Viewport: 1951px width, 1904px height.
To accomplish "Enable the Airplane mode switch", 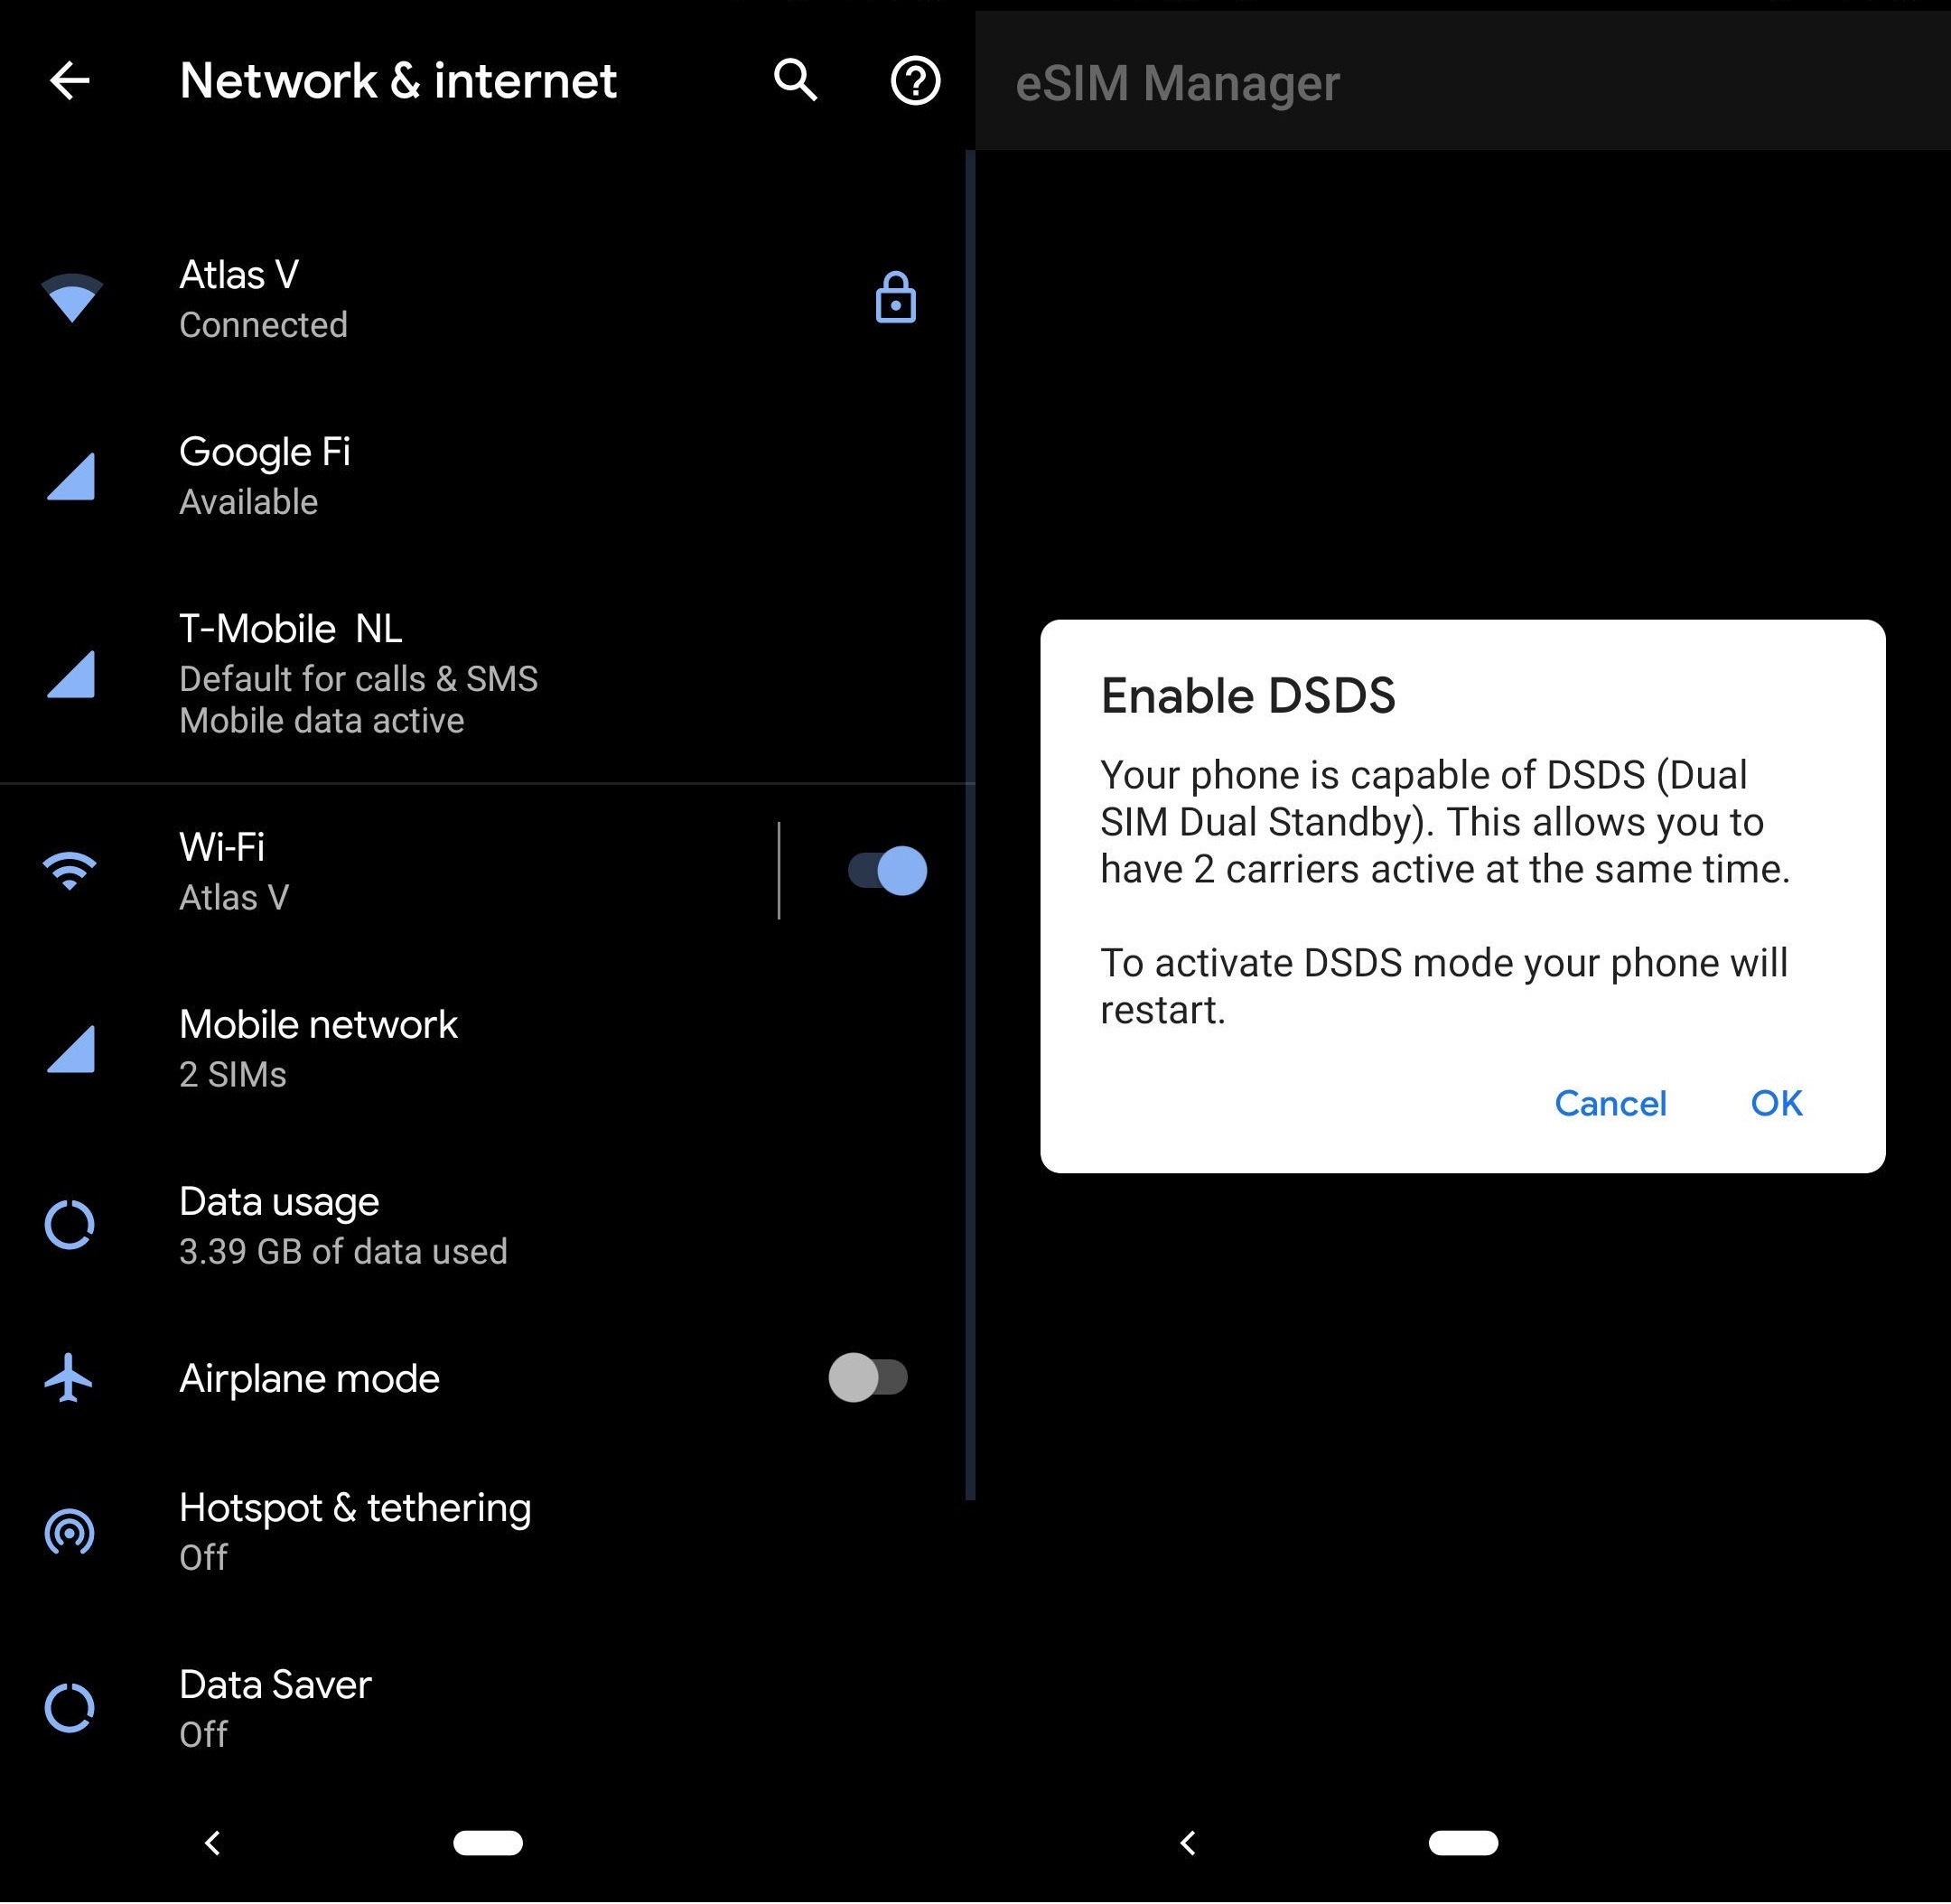I will (867, 1378).
